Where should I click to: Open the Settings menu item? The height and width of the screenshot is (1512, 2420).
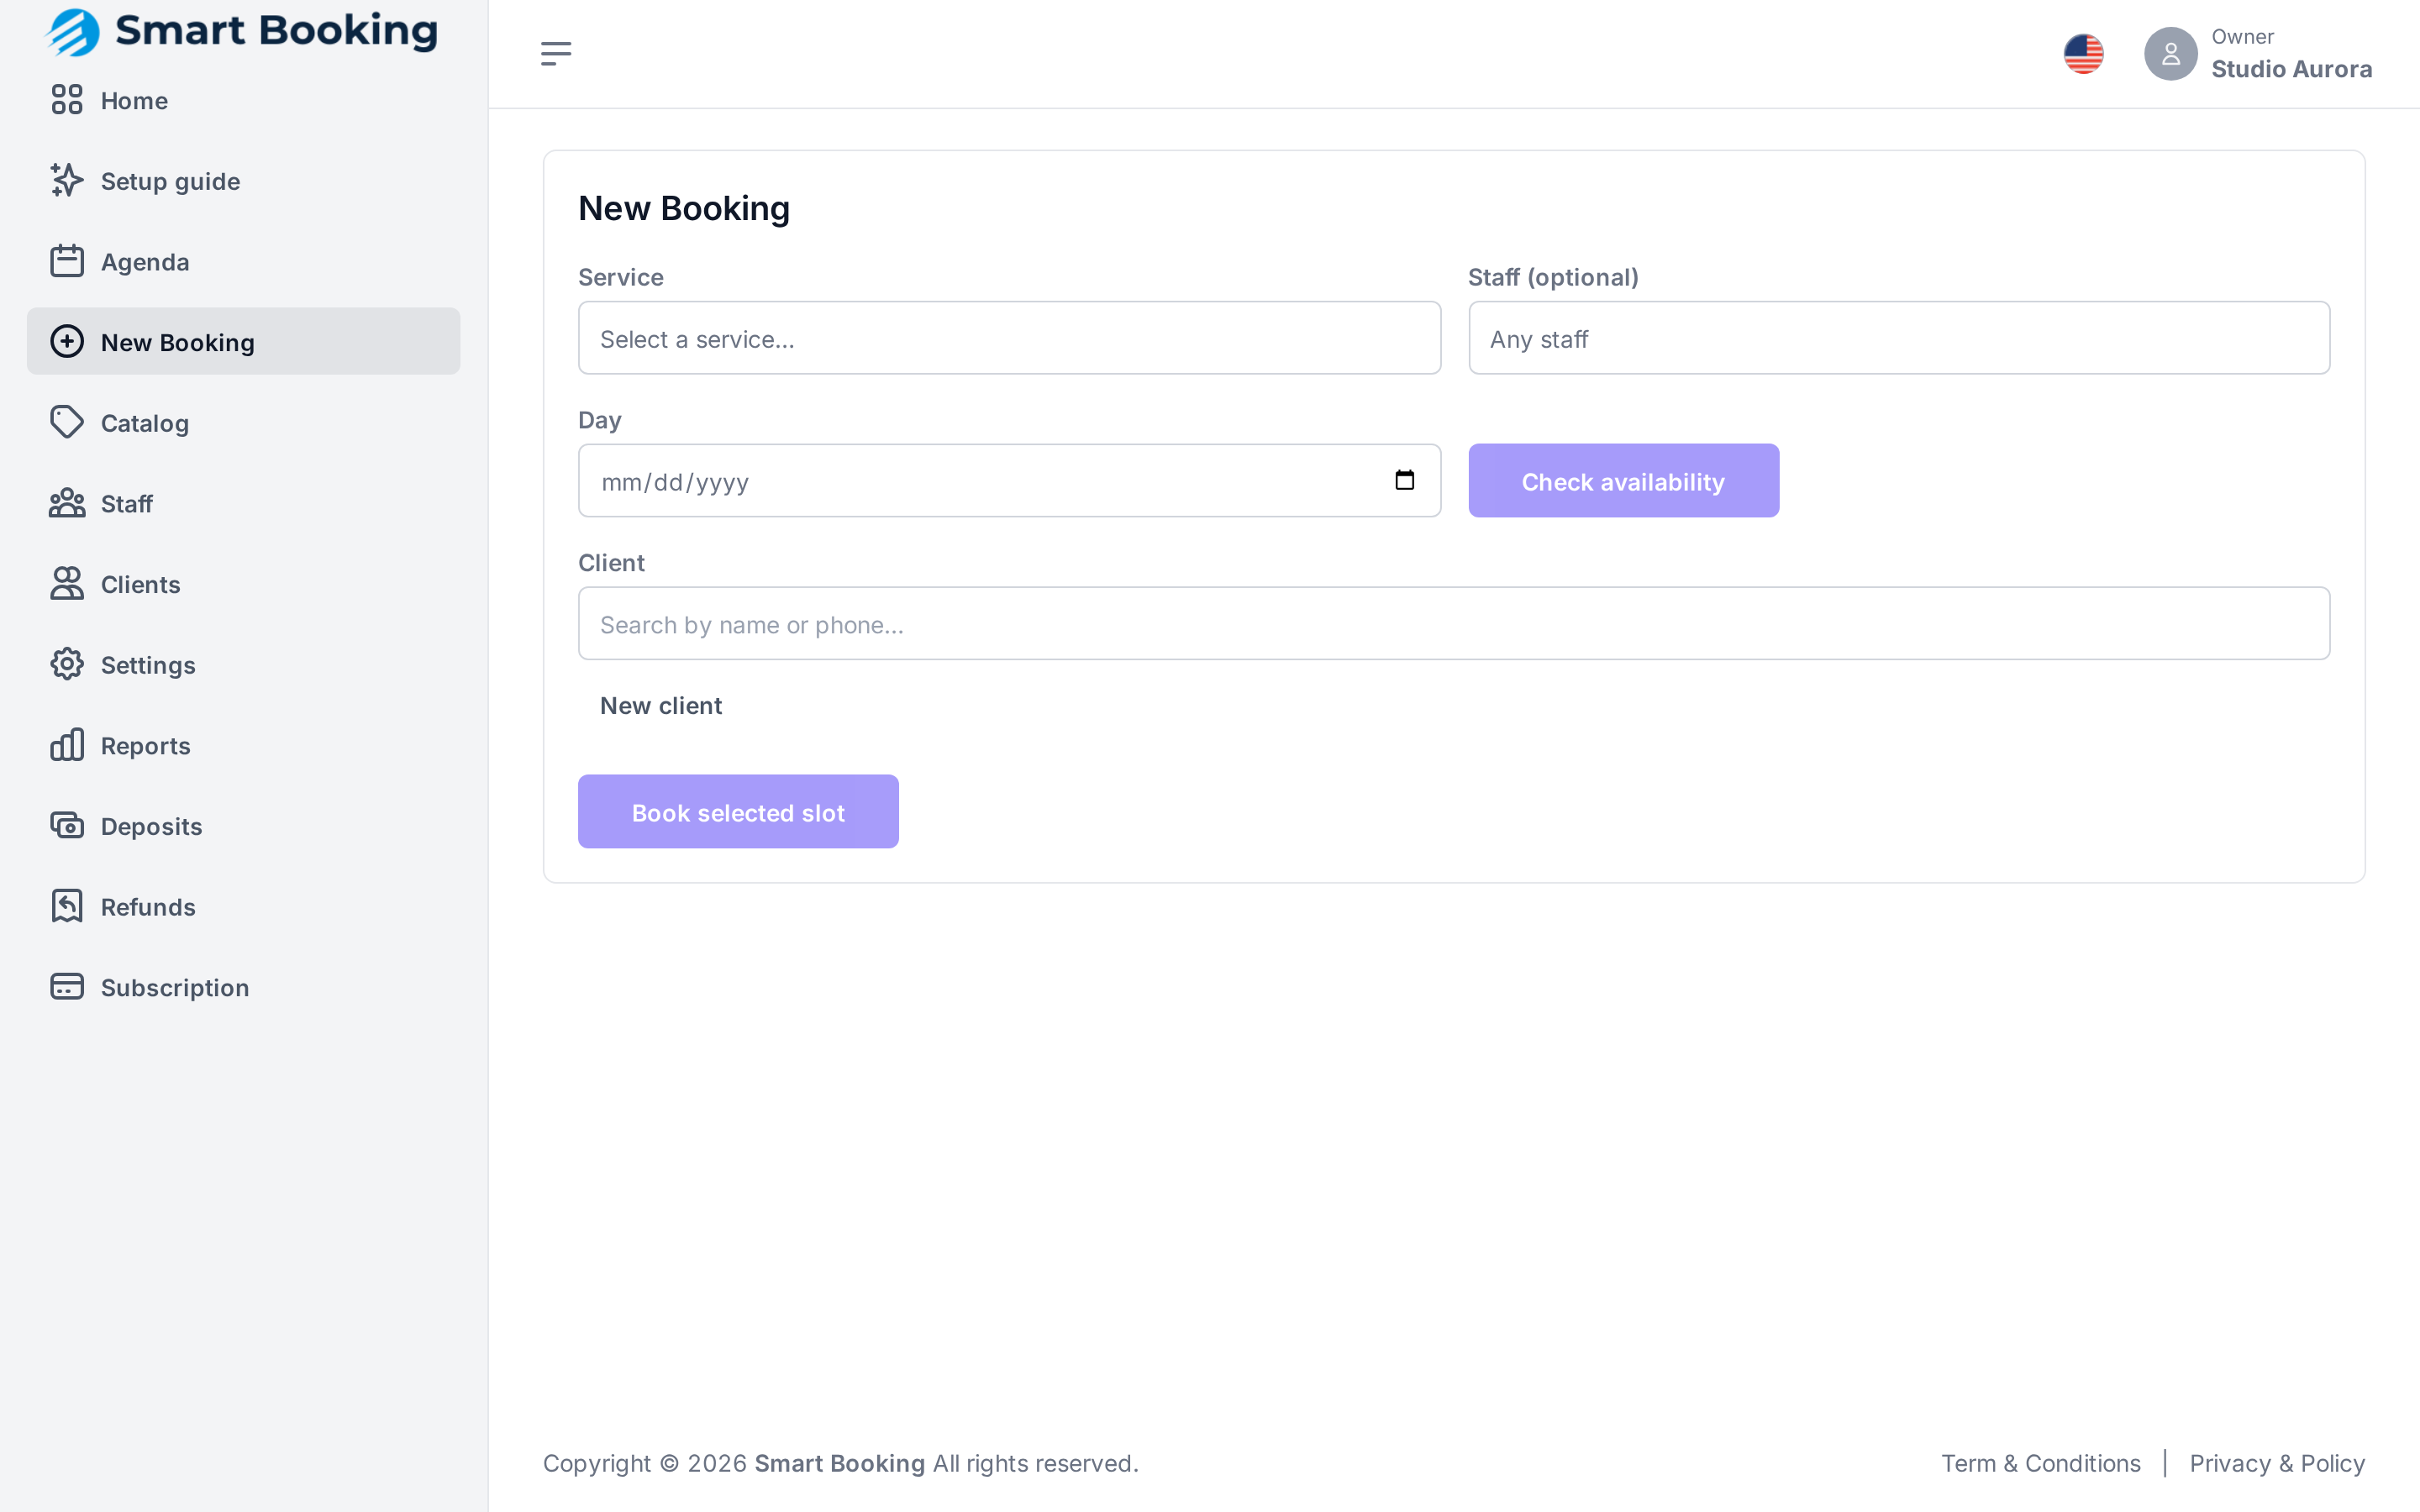pos(243,665)
